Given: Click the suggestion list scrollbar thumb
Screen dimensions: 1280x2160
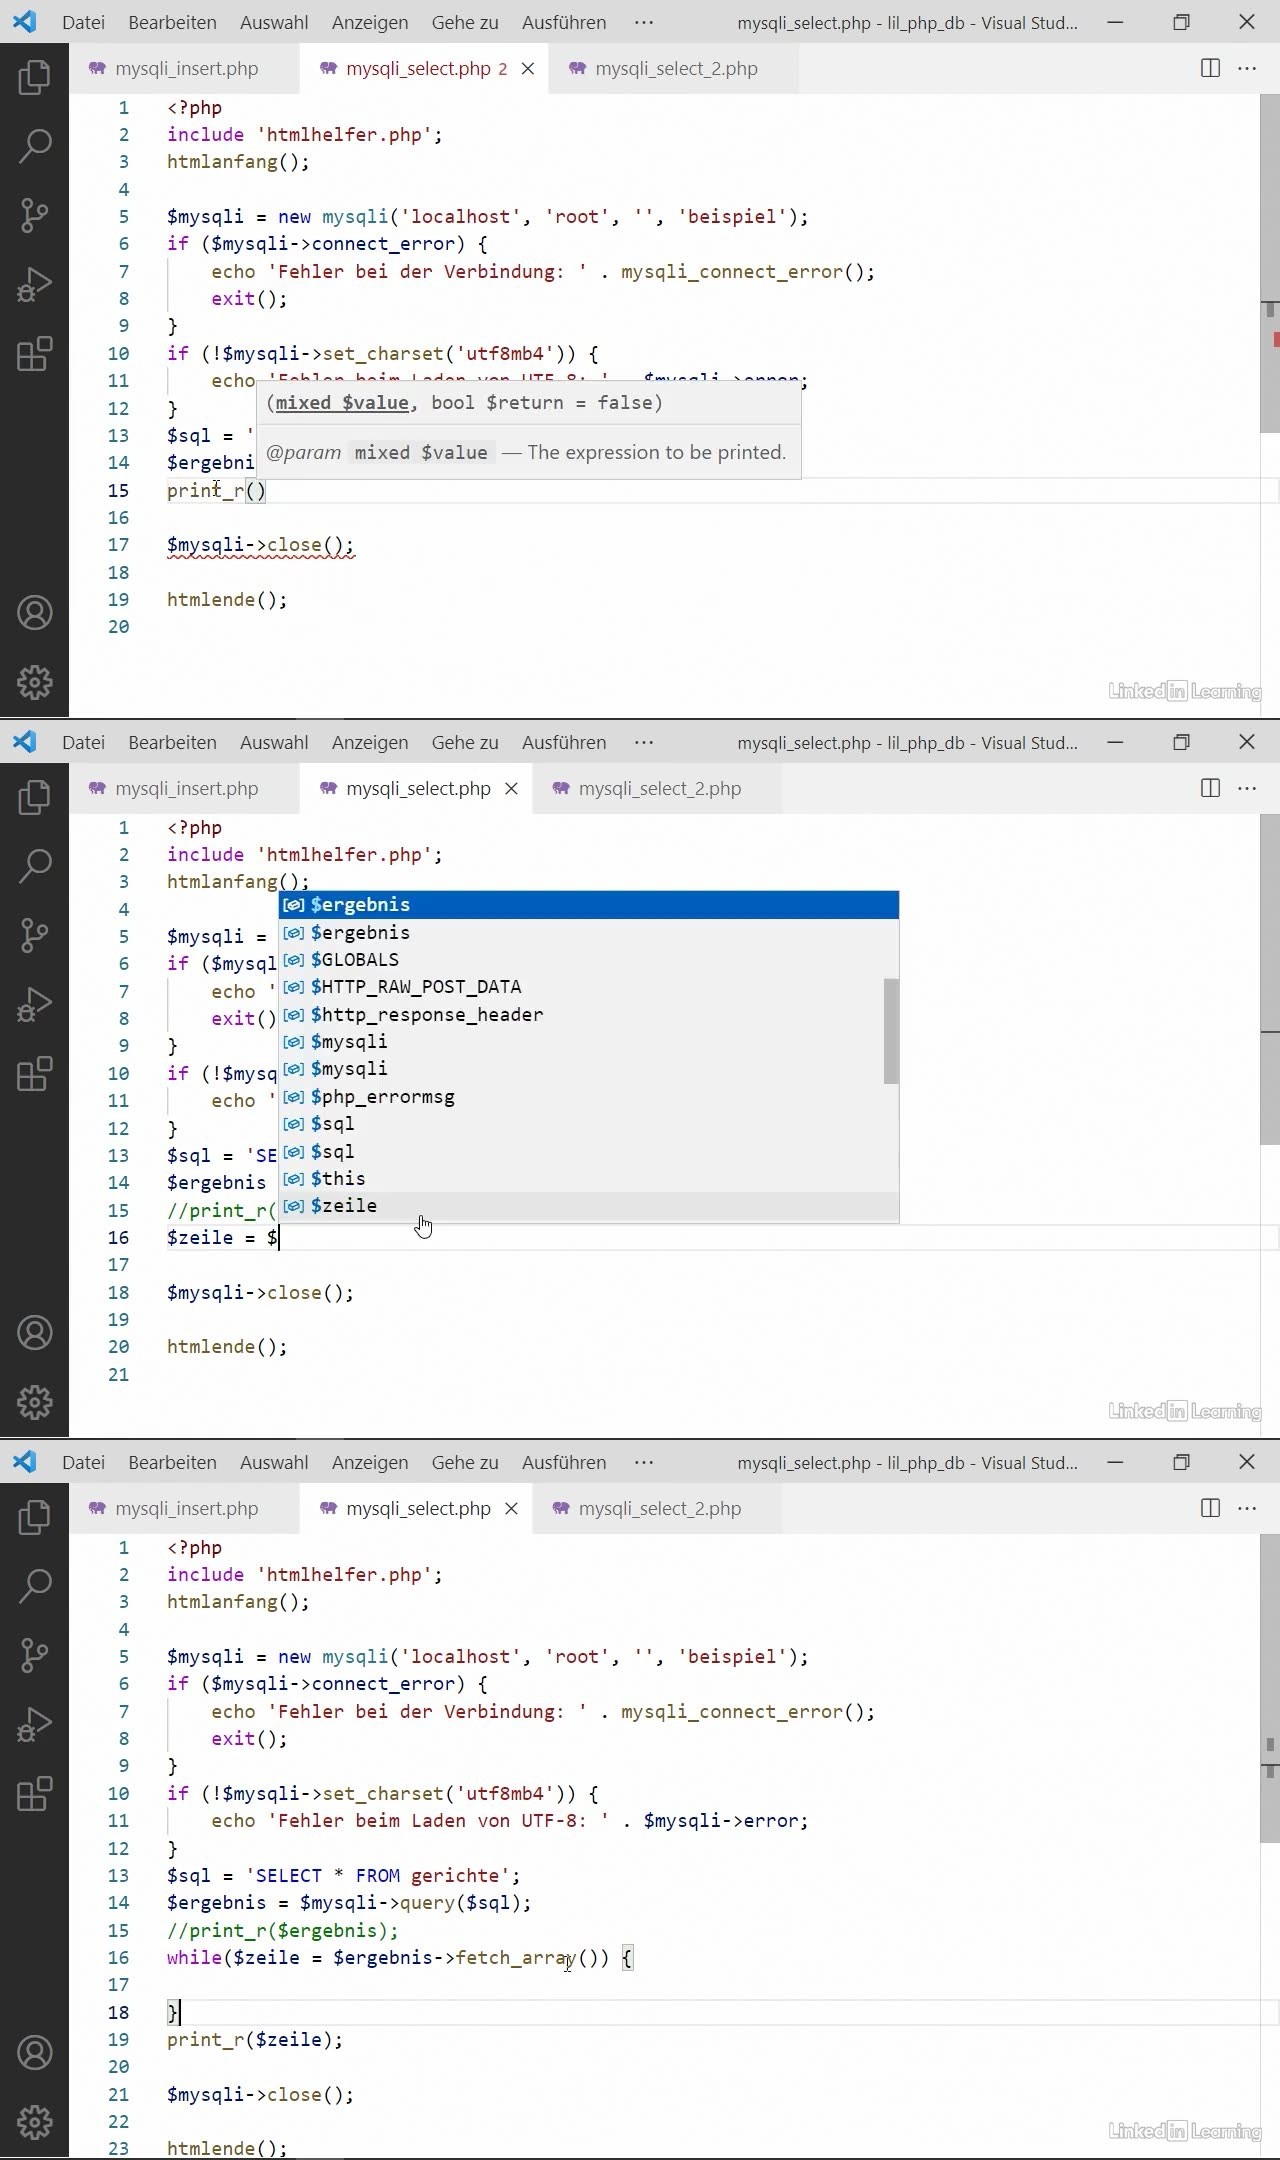Looking at the screenshot, I should click(891, 1031).
